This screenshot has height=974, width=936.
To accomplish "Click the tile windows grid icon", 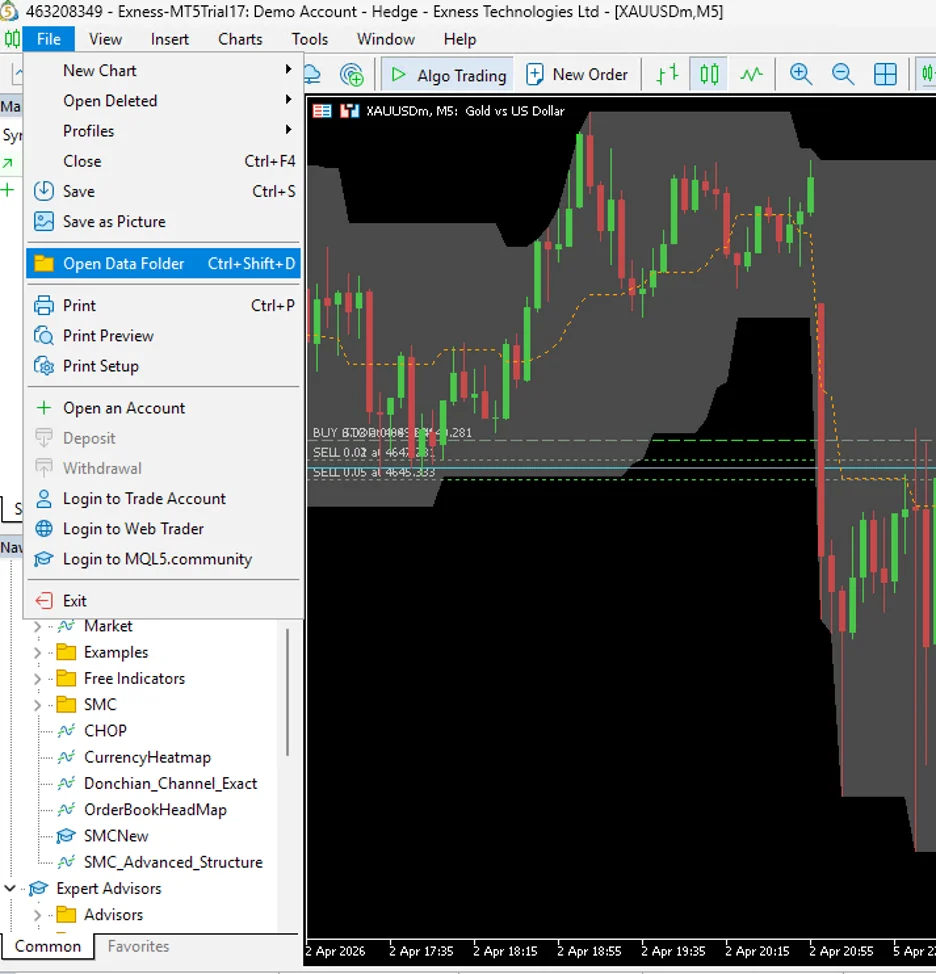I will click(885, 74).
